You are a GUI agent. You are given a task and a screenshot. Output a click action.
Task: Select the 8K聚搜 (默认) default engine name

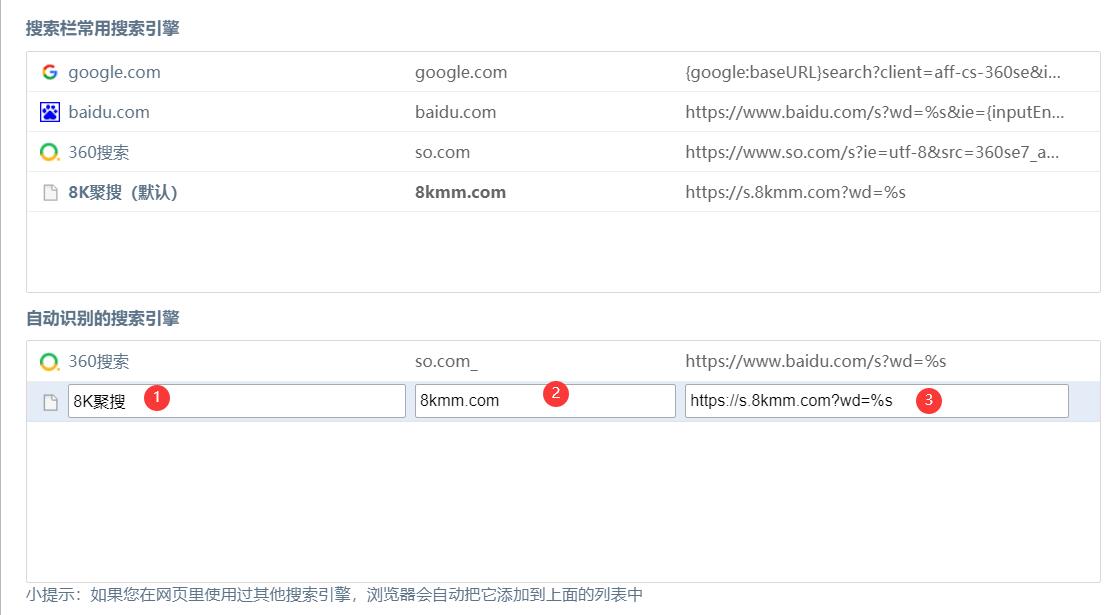123,192
